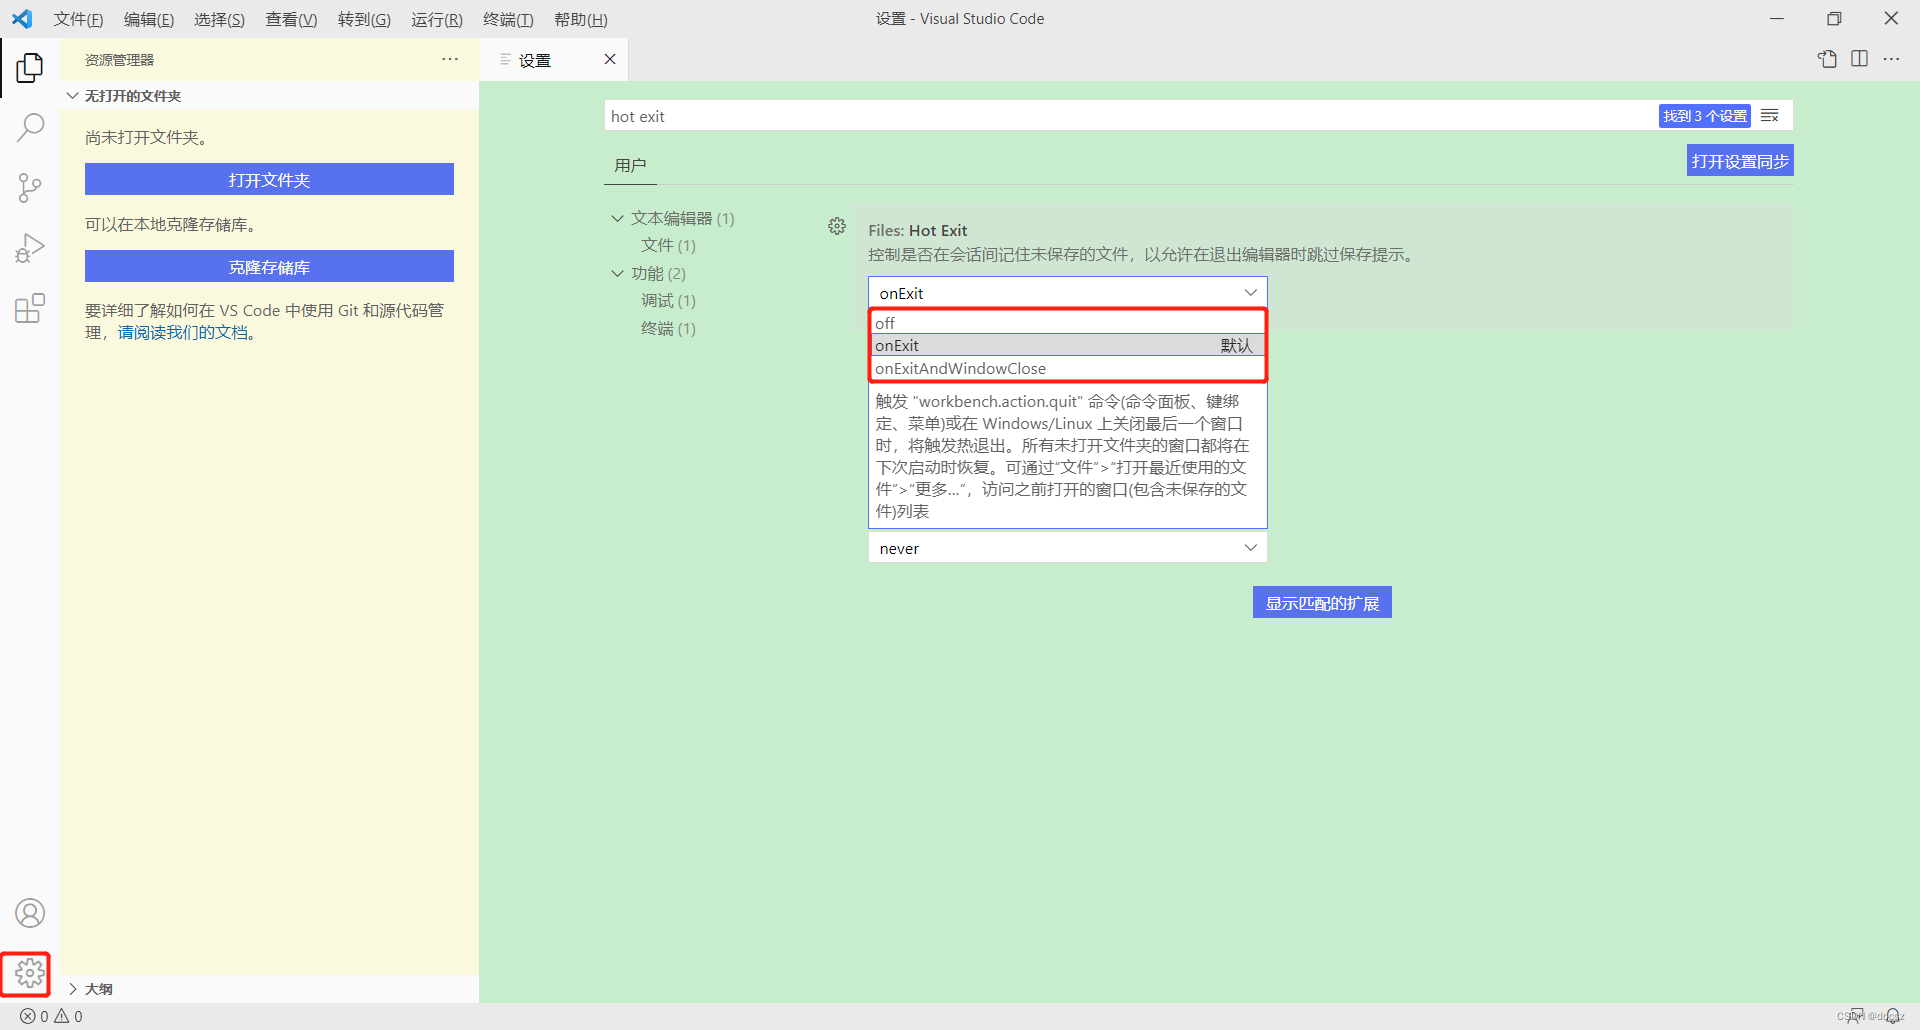Open the Source Control view icon
Image resolution: width=1920 pixels, height=1030 pixels.
pos(30,188)
